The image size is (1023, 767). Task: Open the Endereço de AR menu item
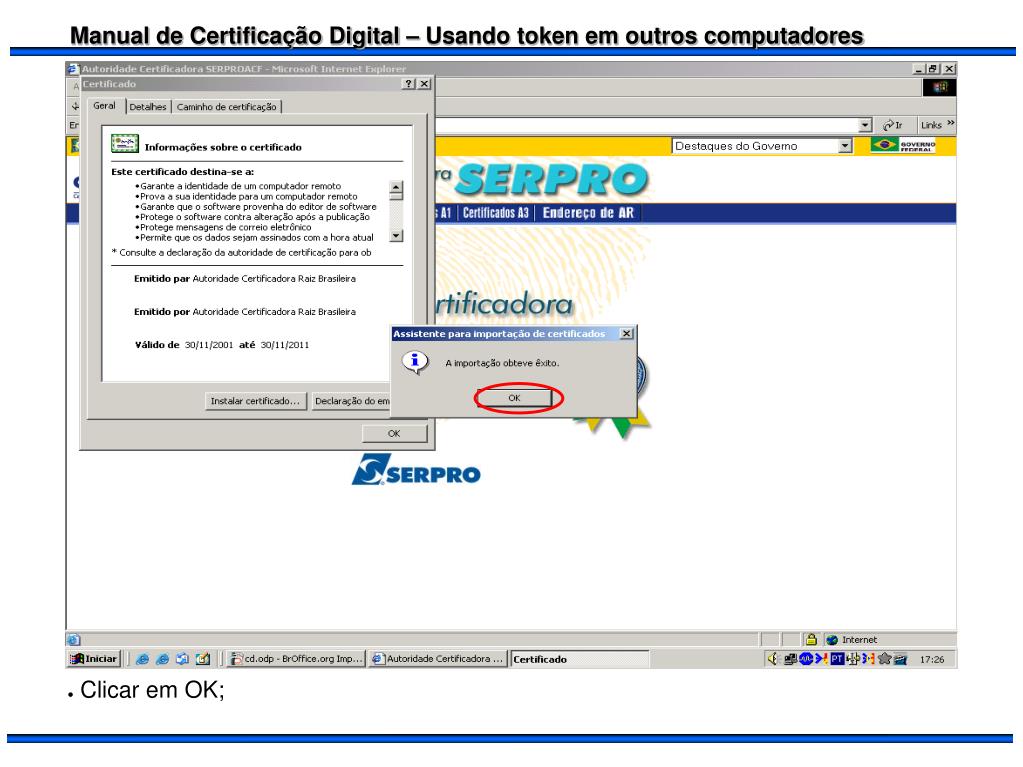coord(588,213)
